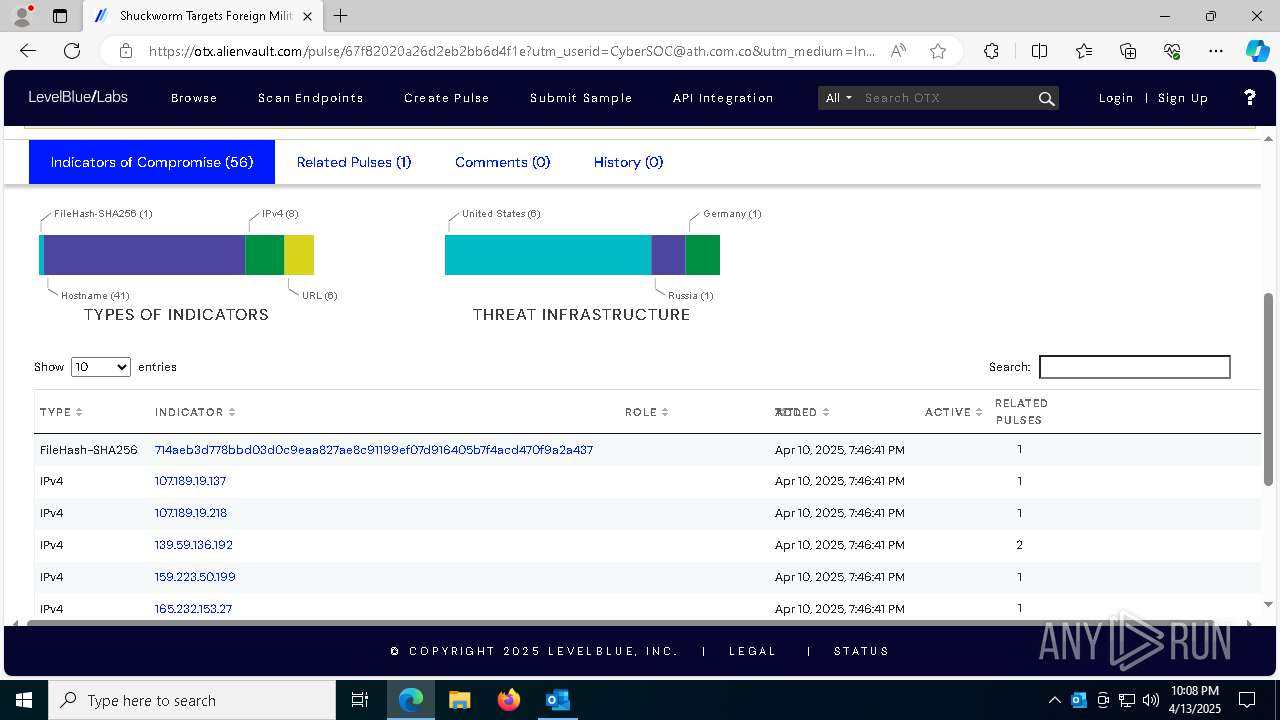Screen dimensions: 1280x720
Task: Open Outlook from taskbar
Action: coord(557,700)
